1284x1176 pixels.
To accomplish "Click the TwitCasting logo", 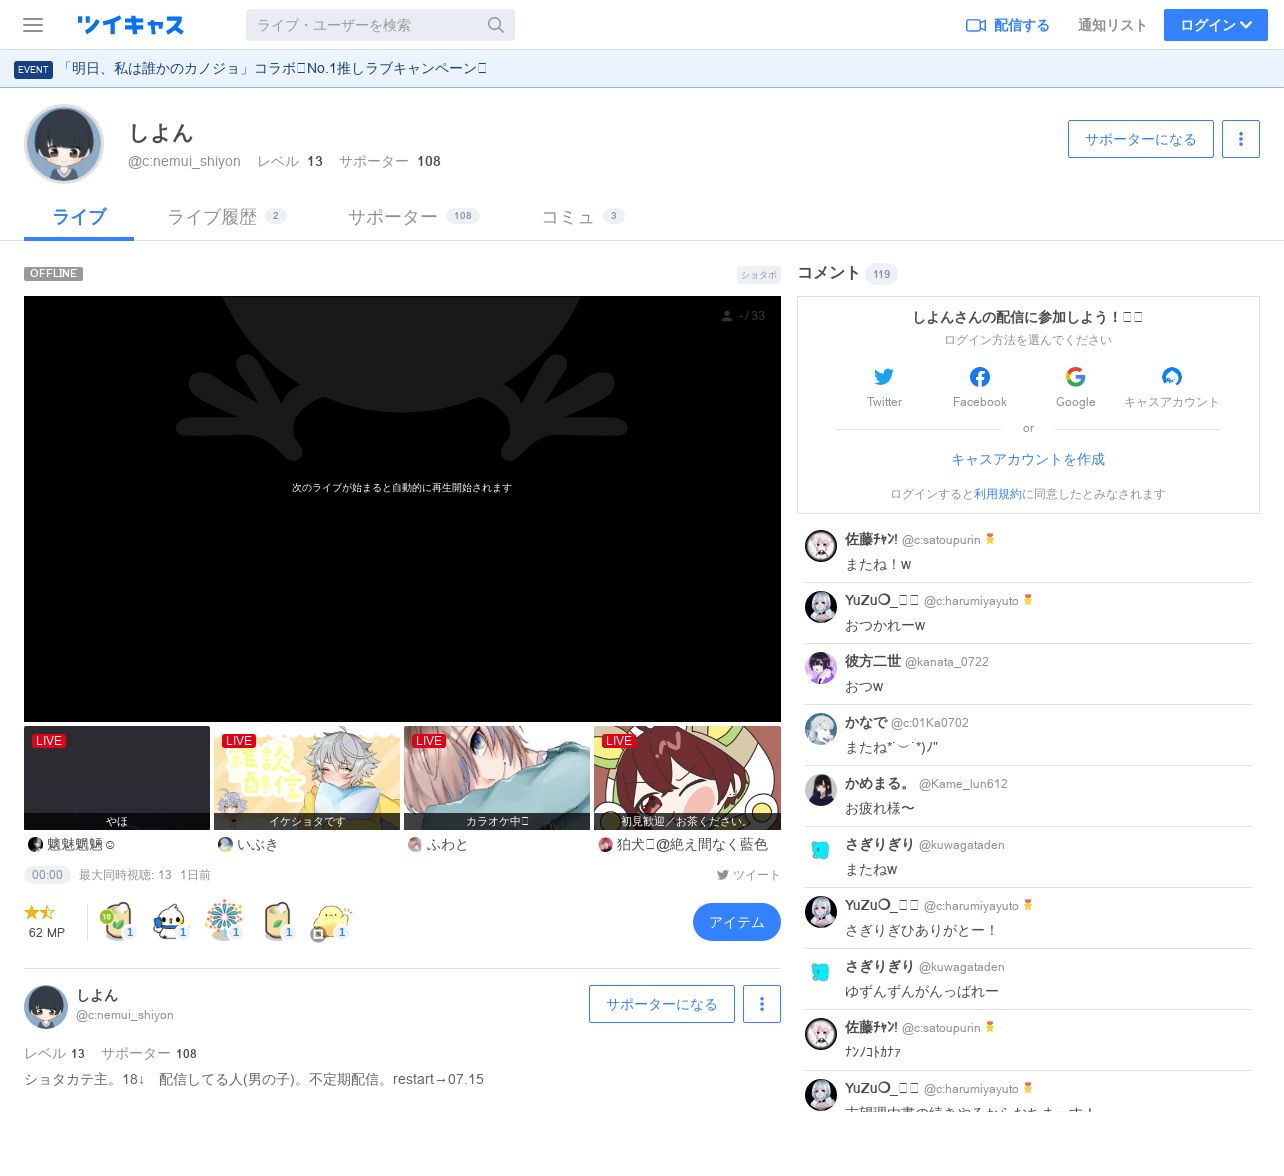I will tap(130, 25).
